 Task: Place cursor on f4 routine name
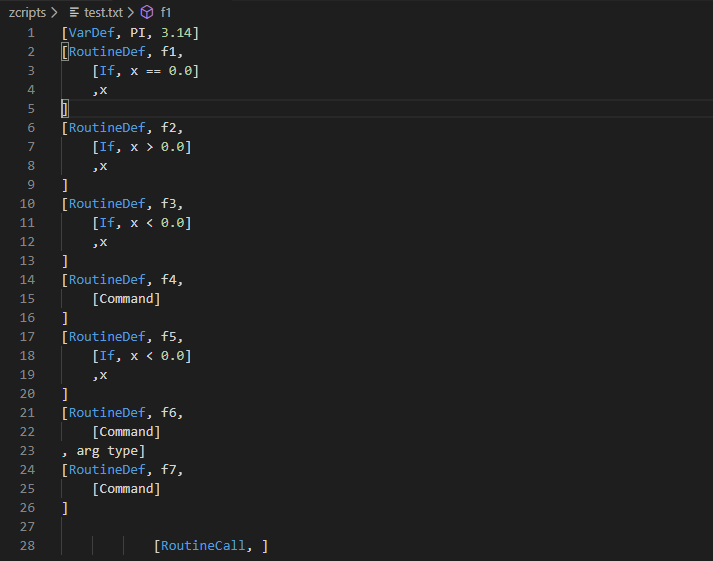[x=168, y=280]
